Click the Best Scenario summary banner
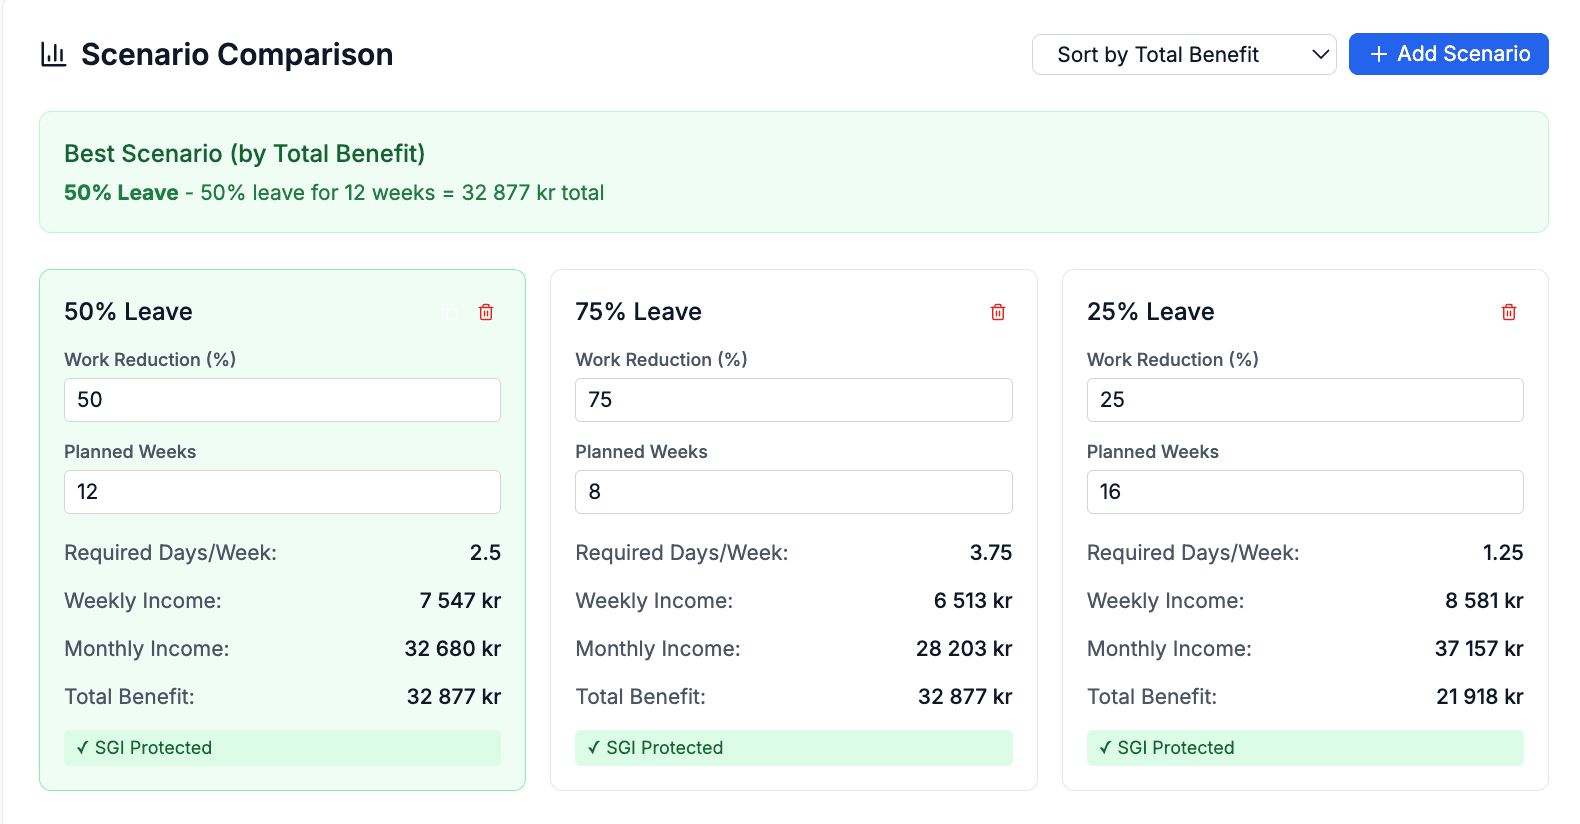The width and height of the screenshot is (1580, 824). (793, 172)
